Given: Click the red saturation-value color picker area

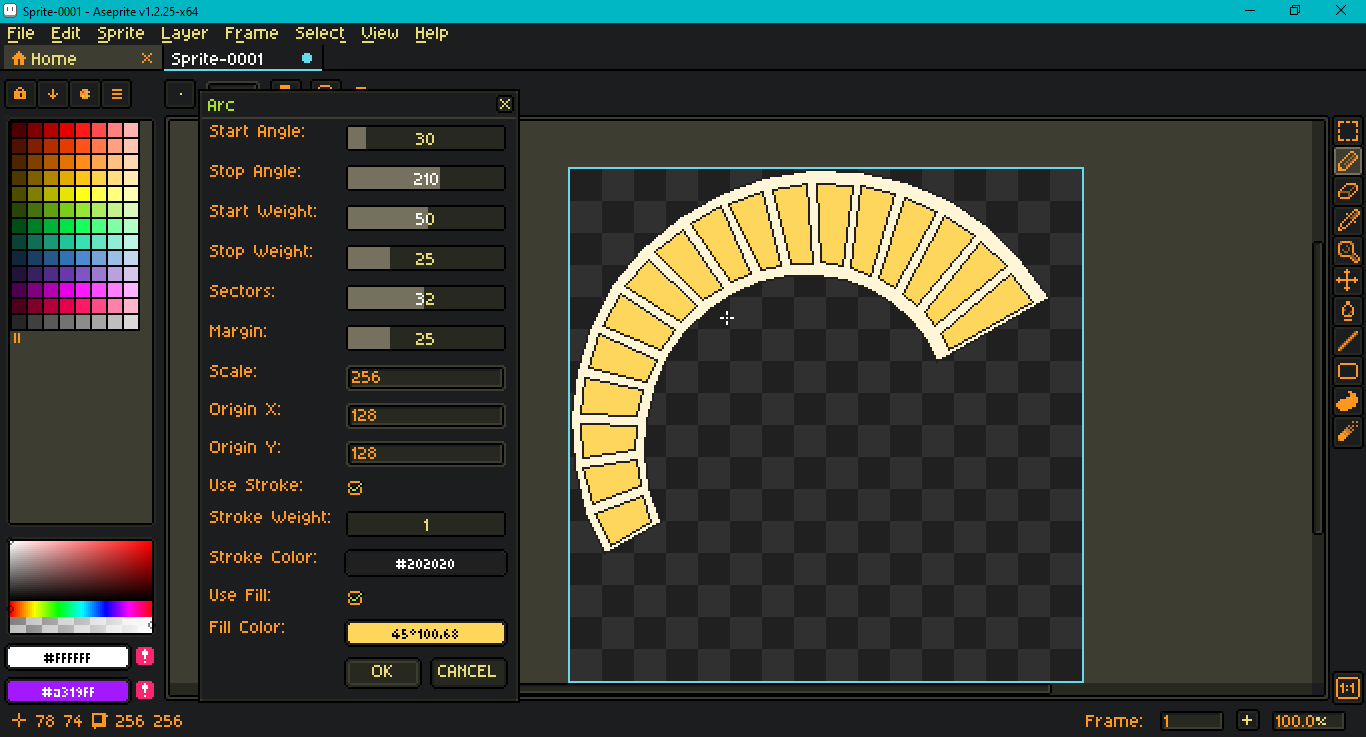Looking at the screenshot, I should click(x=80, y=569).
